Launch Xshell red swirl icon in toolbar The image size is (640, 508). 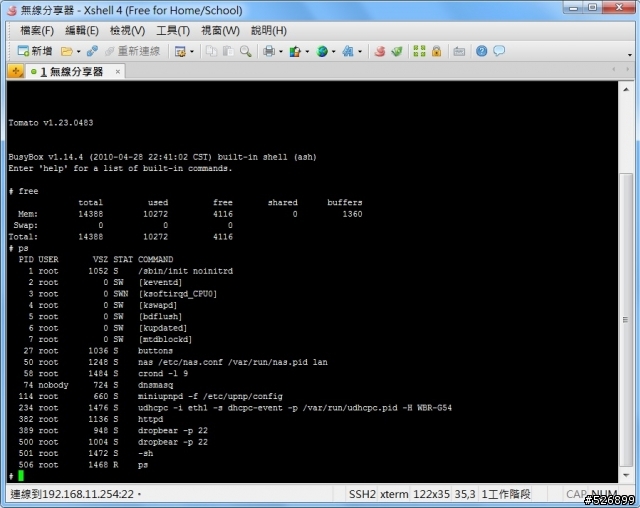click(x=380, y=51)
